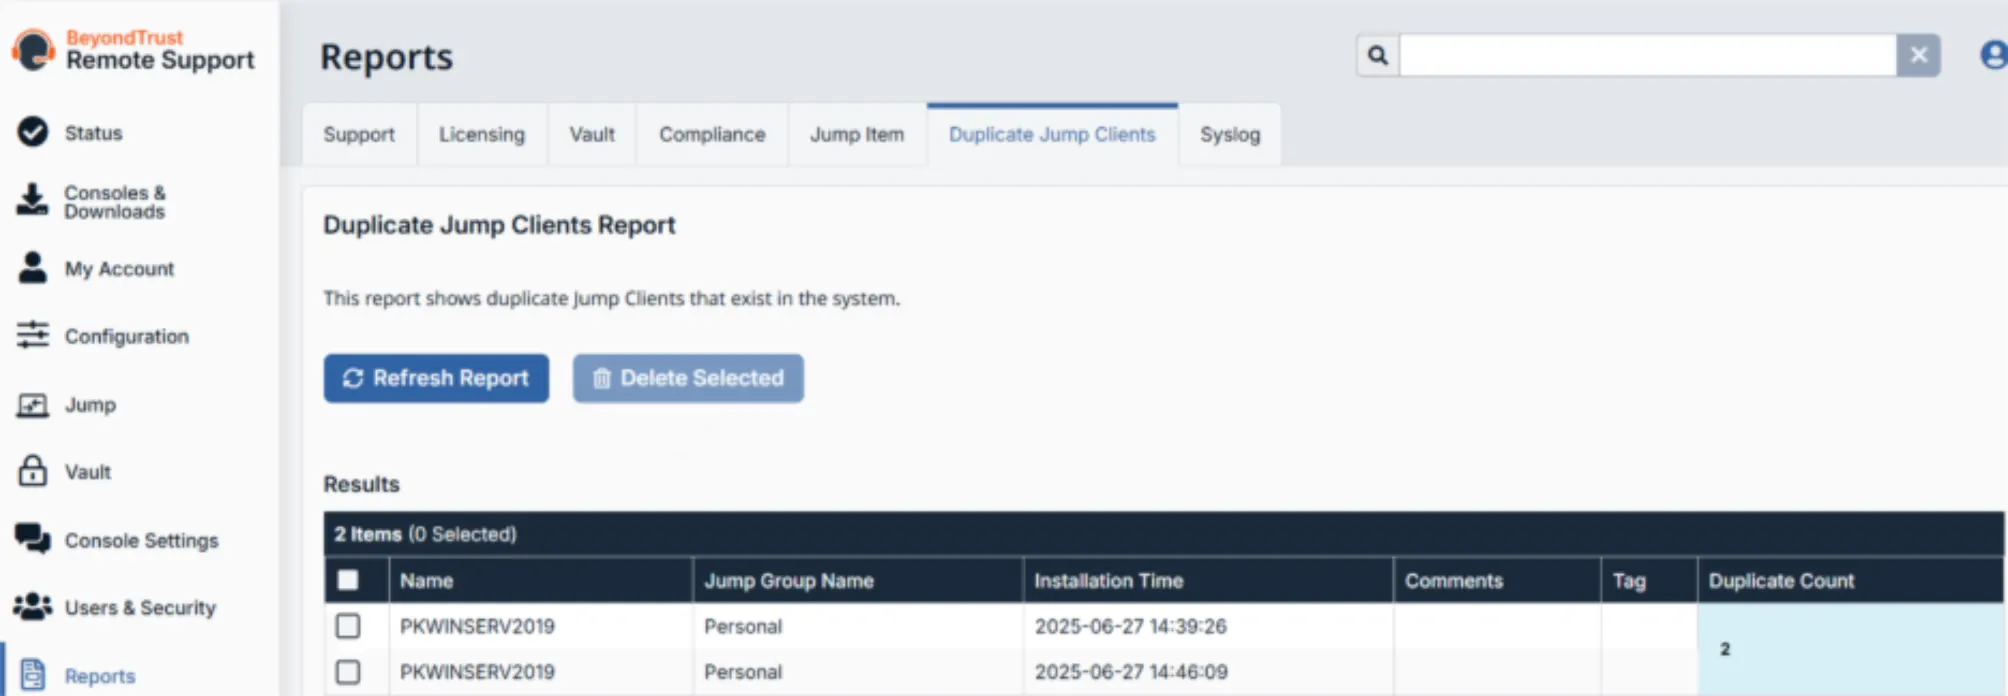Clear search with the X button
This screenshot has height=696, width=2008.
click(1919, 55)
